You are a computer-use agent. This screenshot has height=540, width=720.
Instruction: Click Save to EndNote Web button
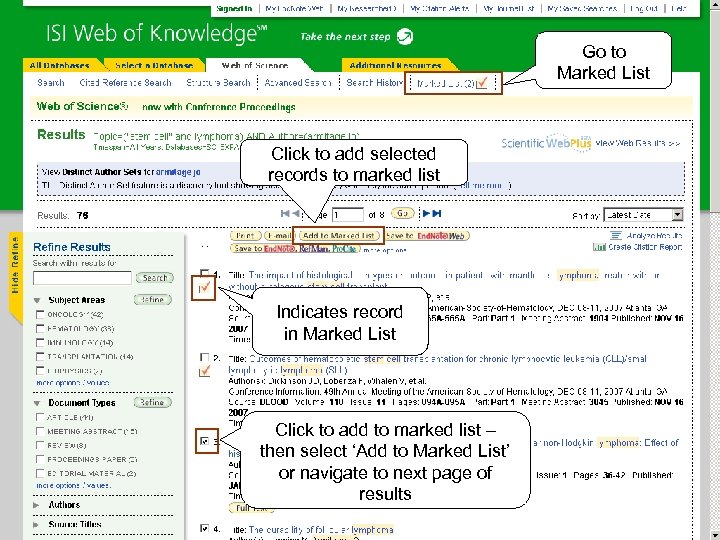[x=427, y=236]
